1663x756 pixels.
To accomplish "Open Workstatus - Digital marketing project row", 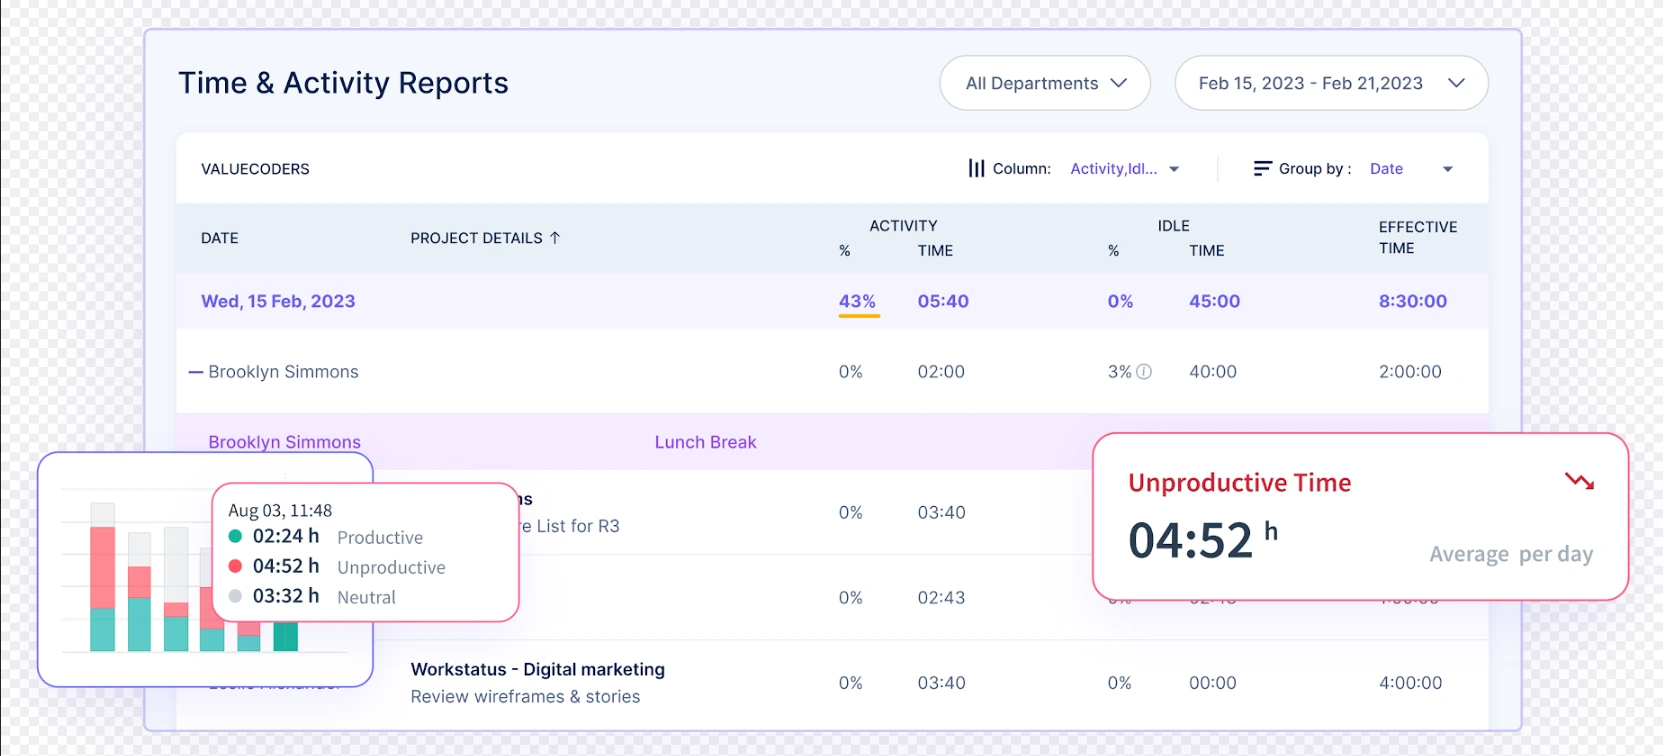I will [537, 670].
